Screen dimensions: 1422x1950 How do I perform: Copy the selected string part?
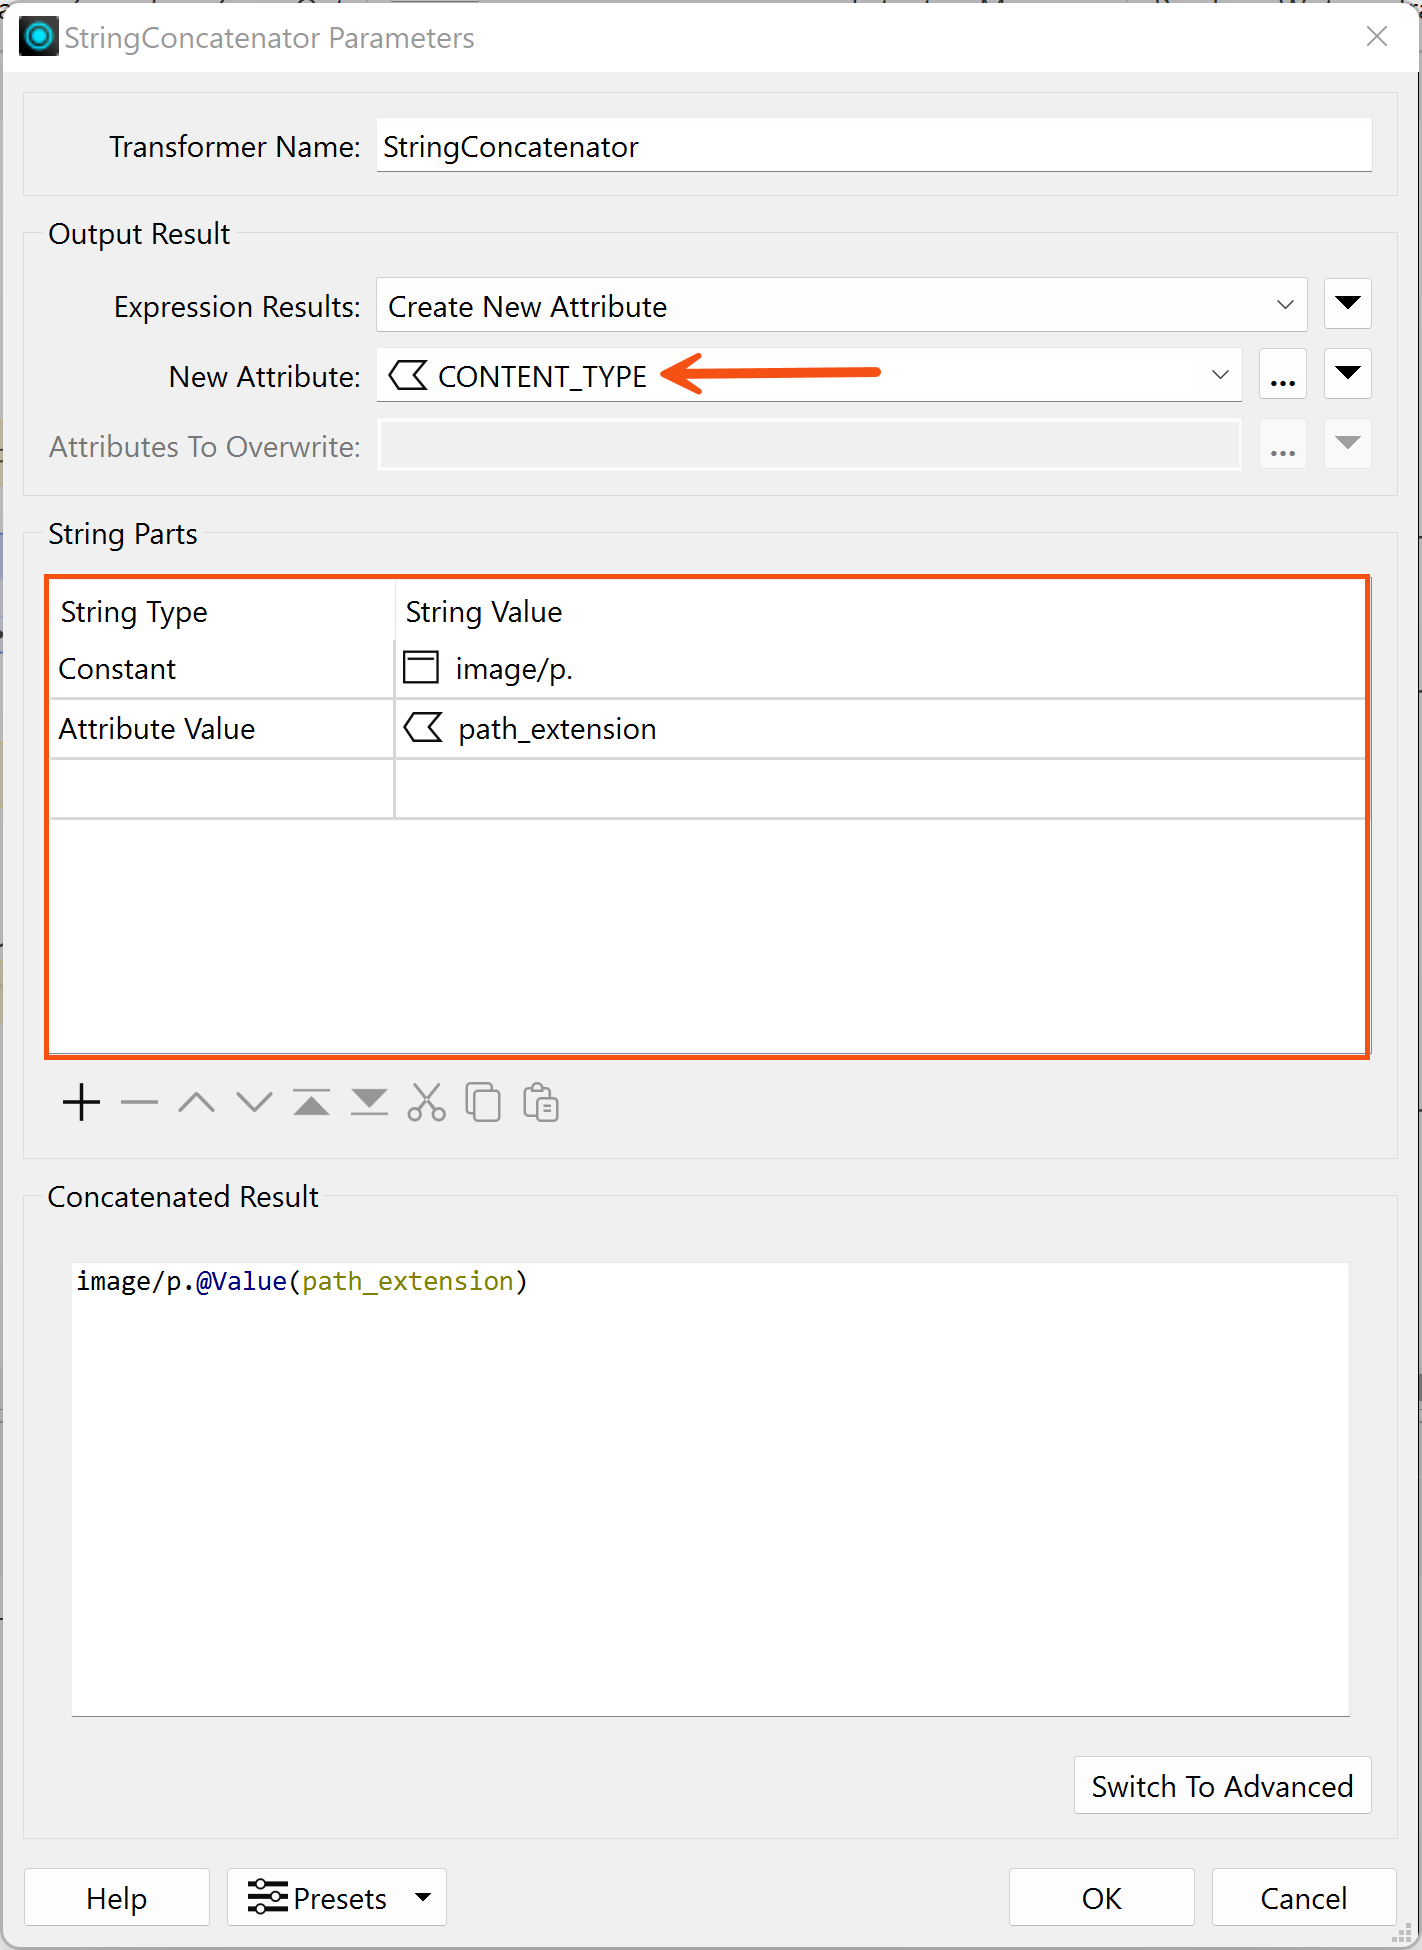(484, 1103)
